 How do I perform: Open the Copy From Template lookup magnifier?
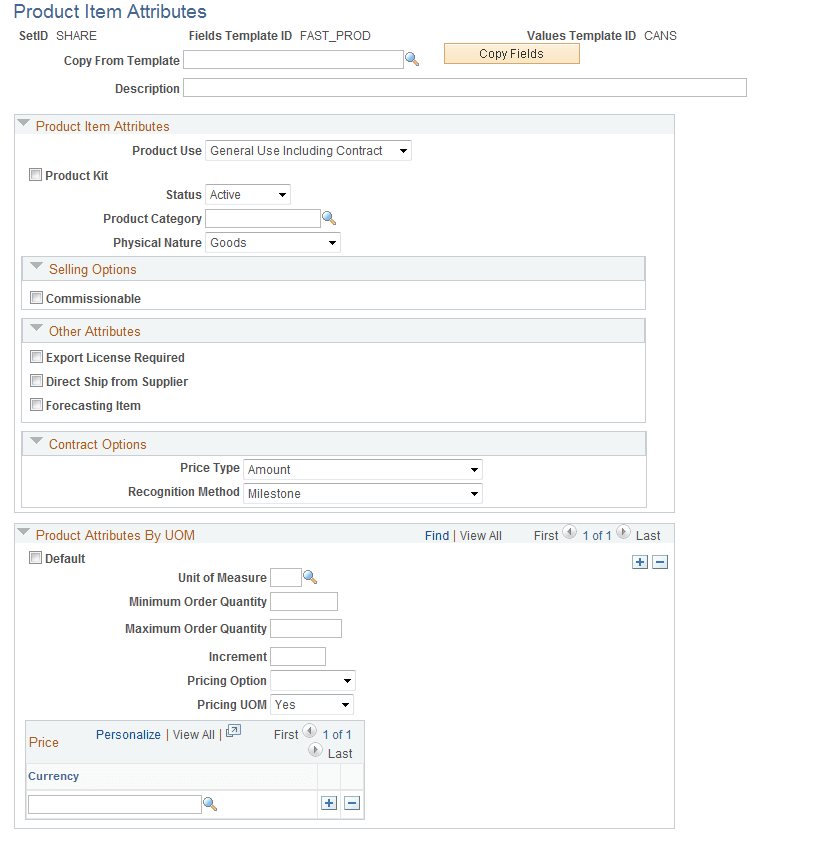[412, 59]
